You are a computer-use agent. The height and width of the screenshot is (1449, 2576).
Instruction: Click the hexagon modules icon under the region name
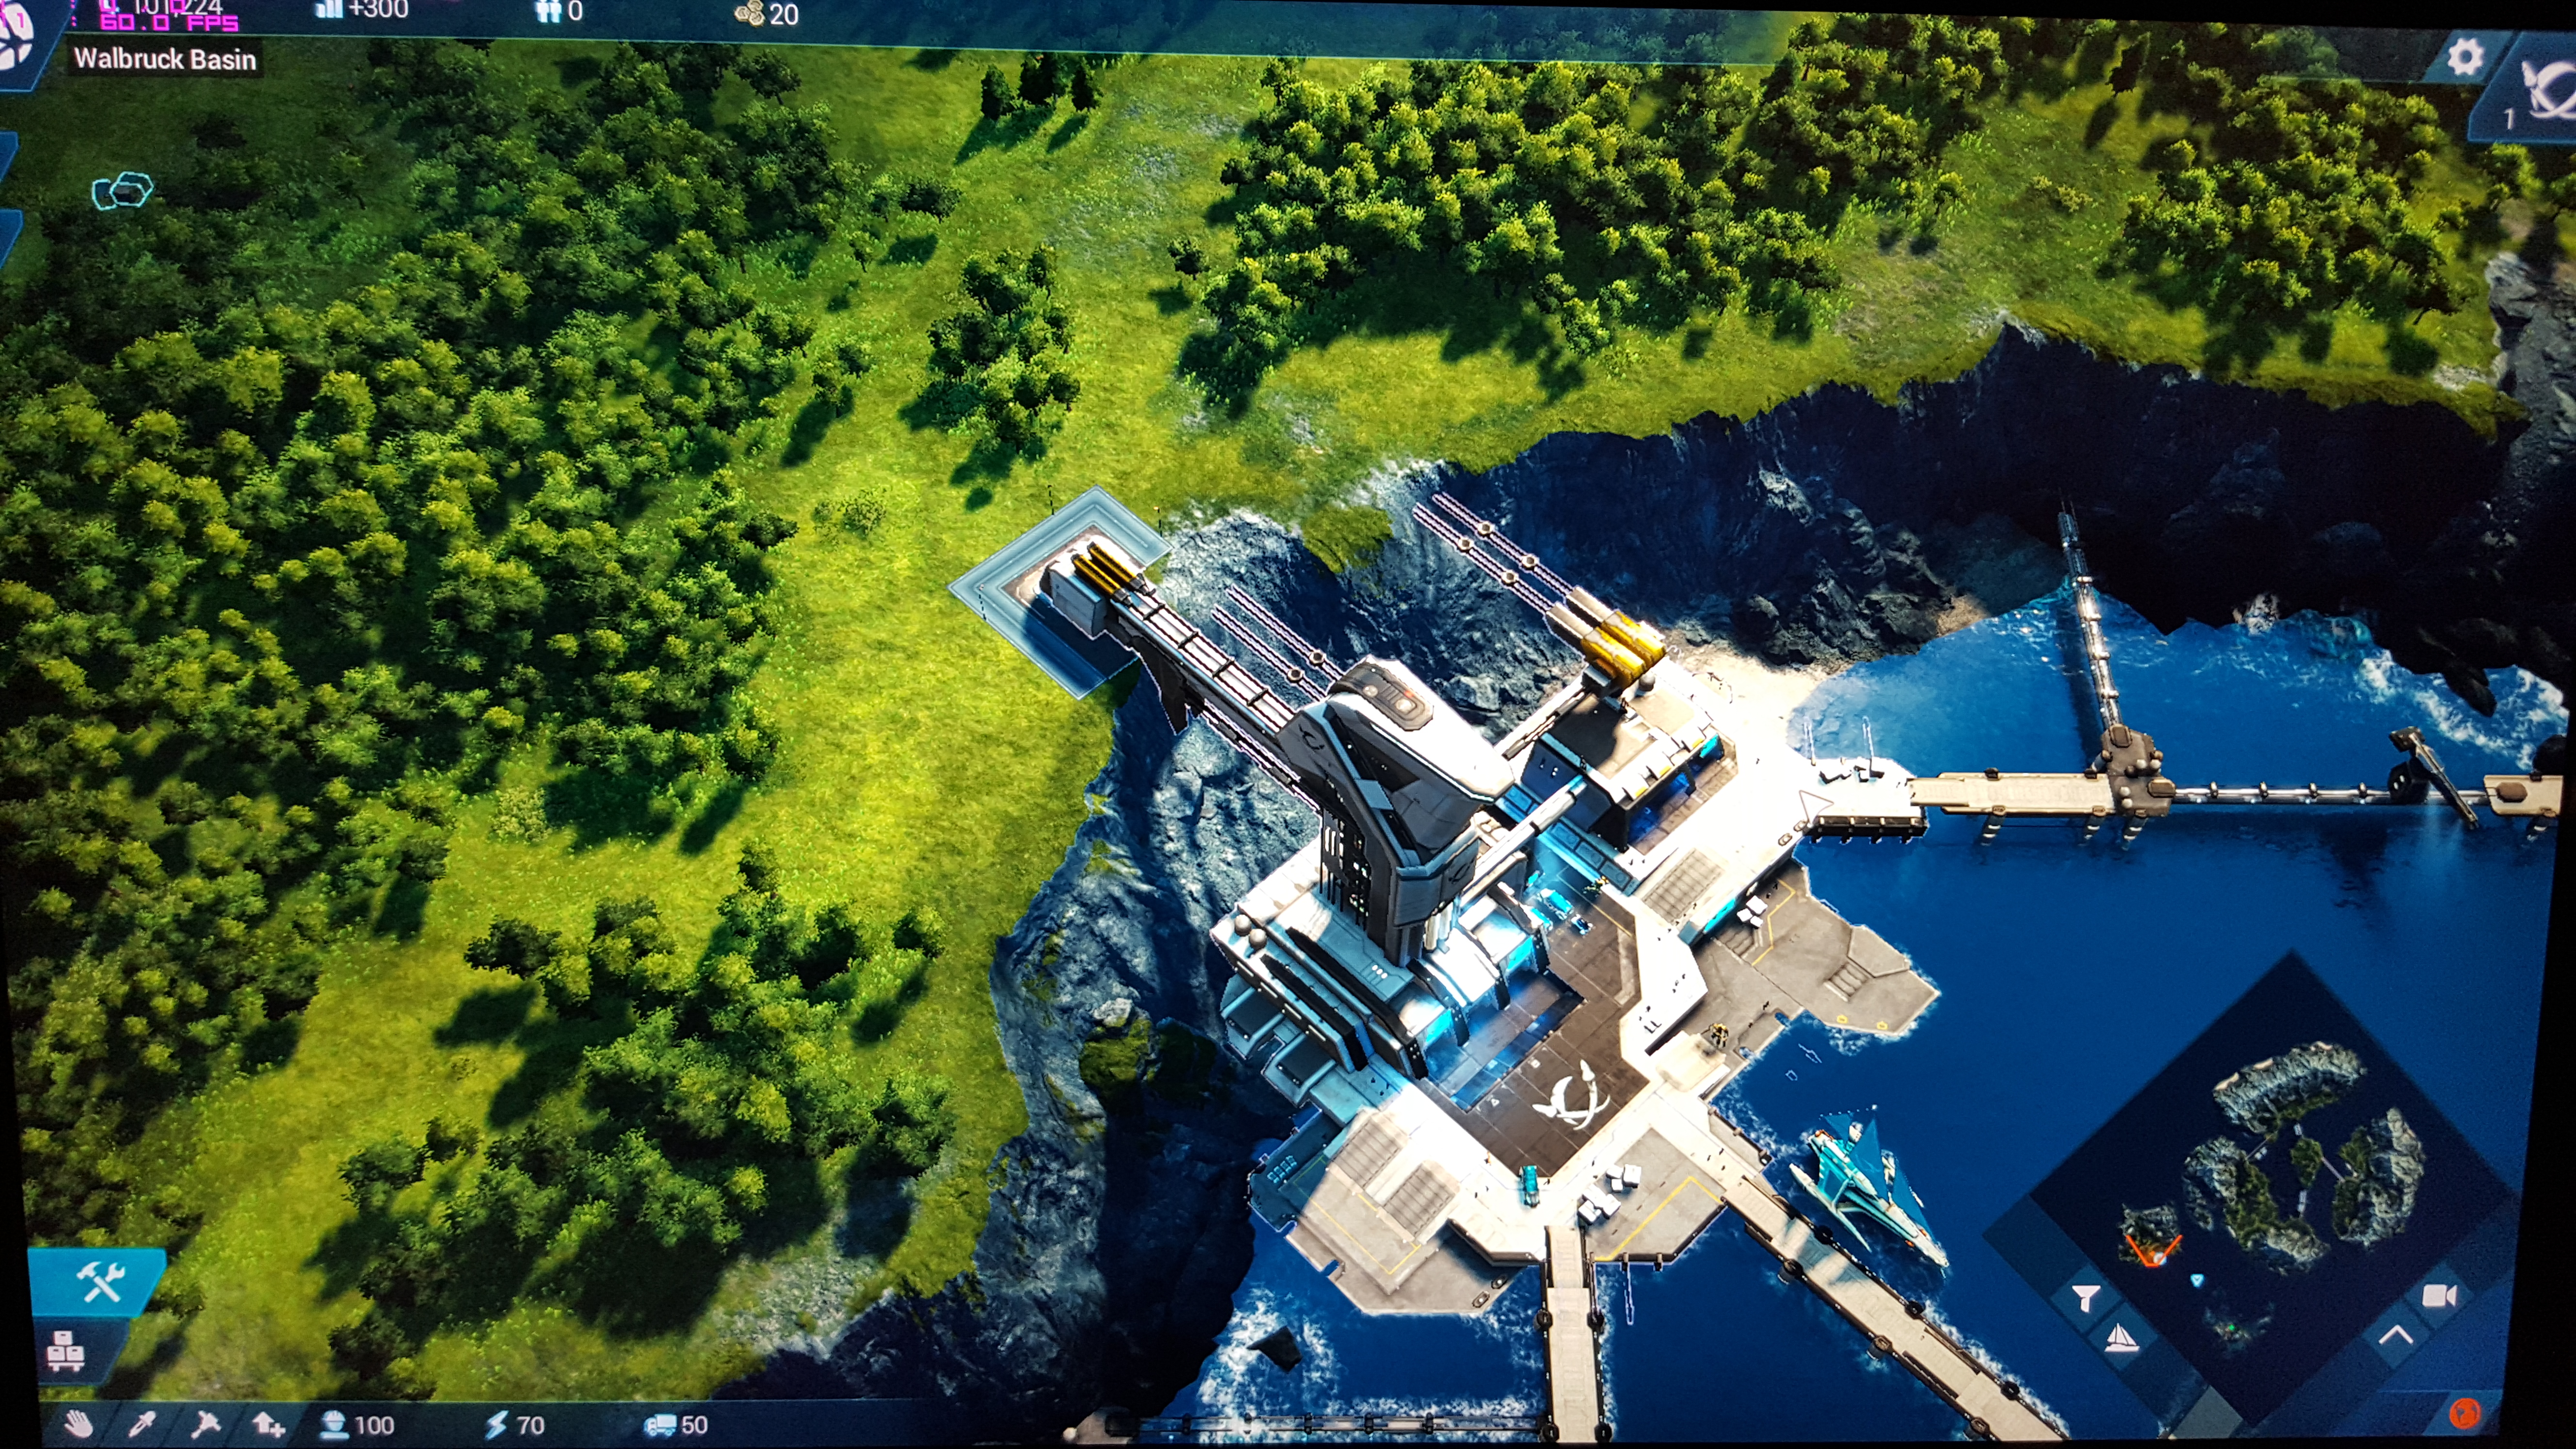122,190
